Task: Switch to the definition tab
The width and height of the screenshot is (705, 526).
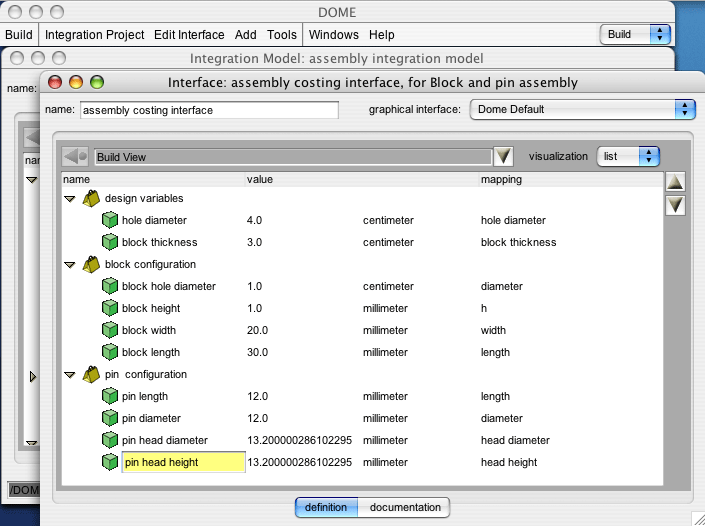Action: point(326,508)
